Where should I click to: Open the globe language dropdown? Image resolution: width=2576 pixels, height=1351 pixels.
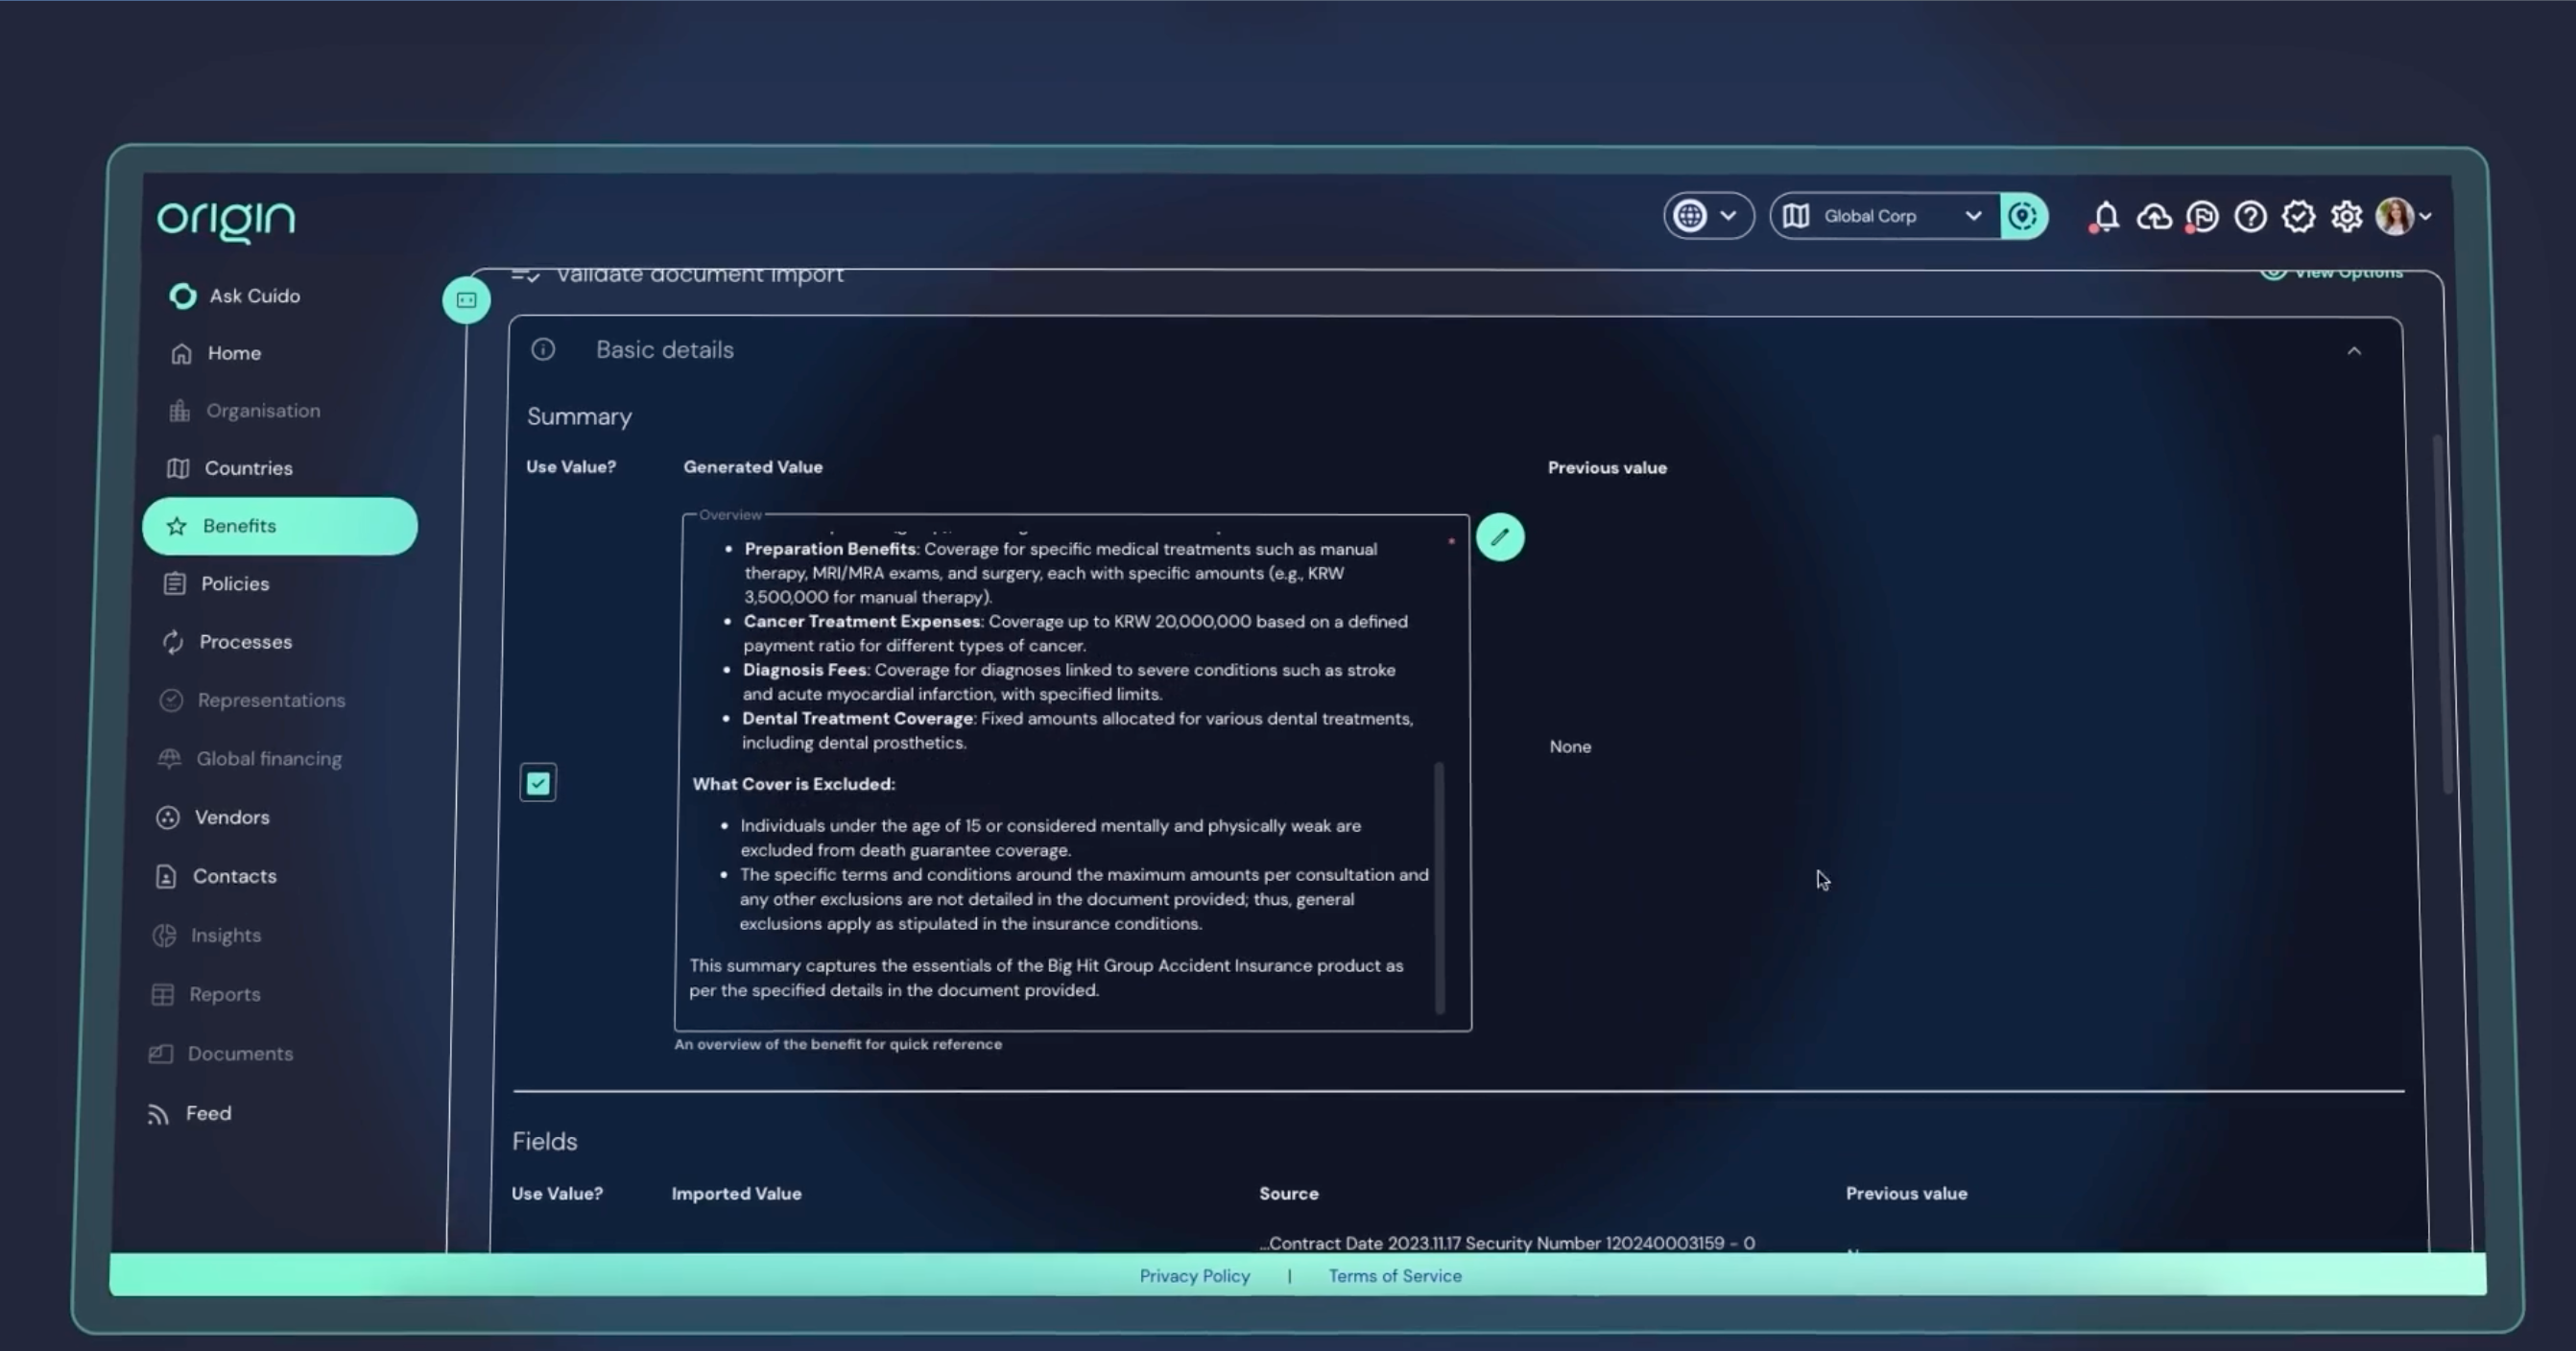point(1708,216)
